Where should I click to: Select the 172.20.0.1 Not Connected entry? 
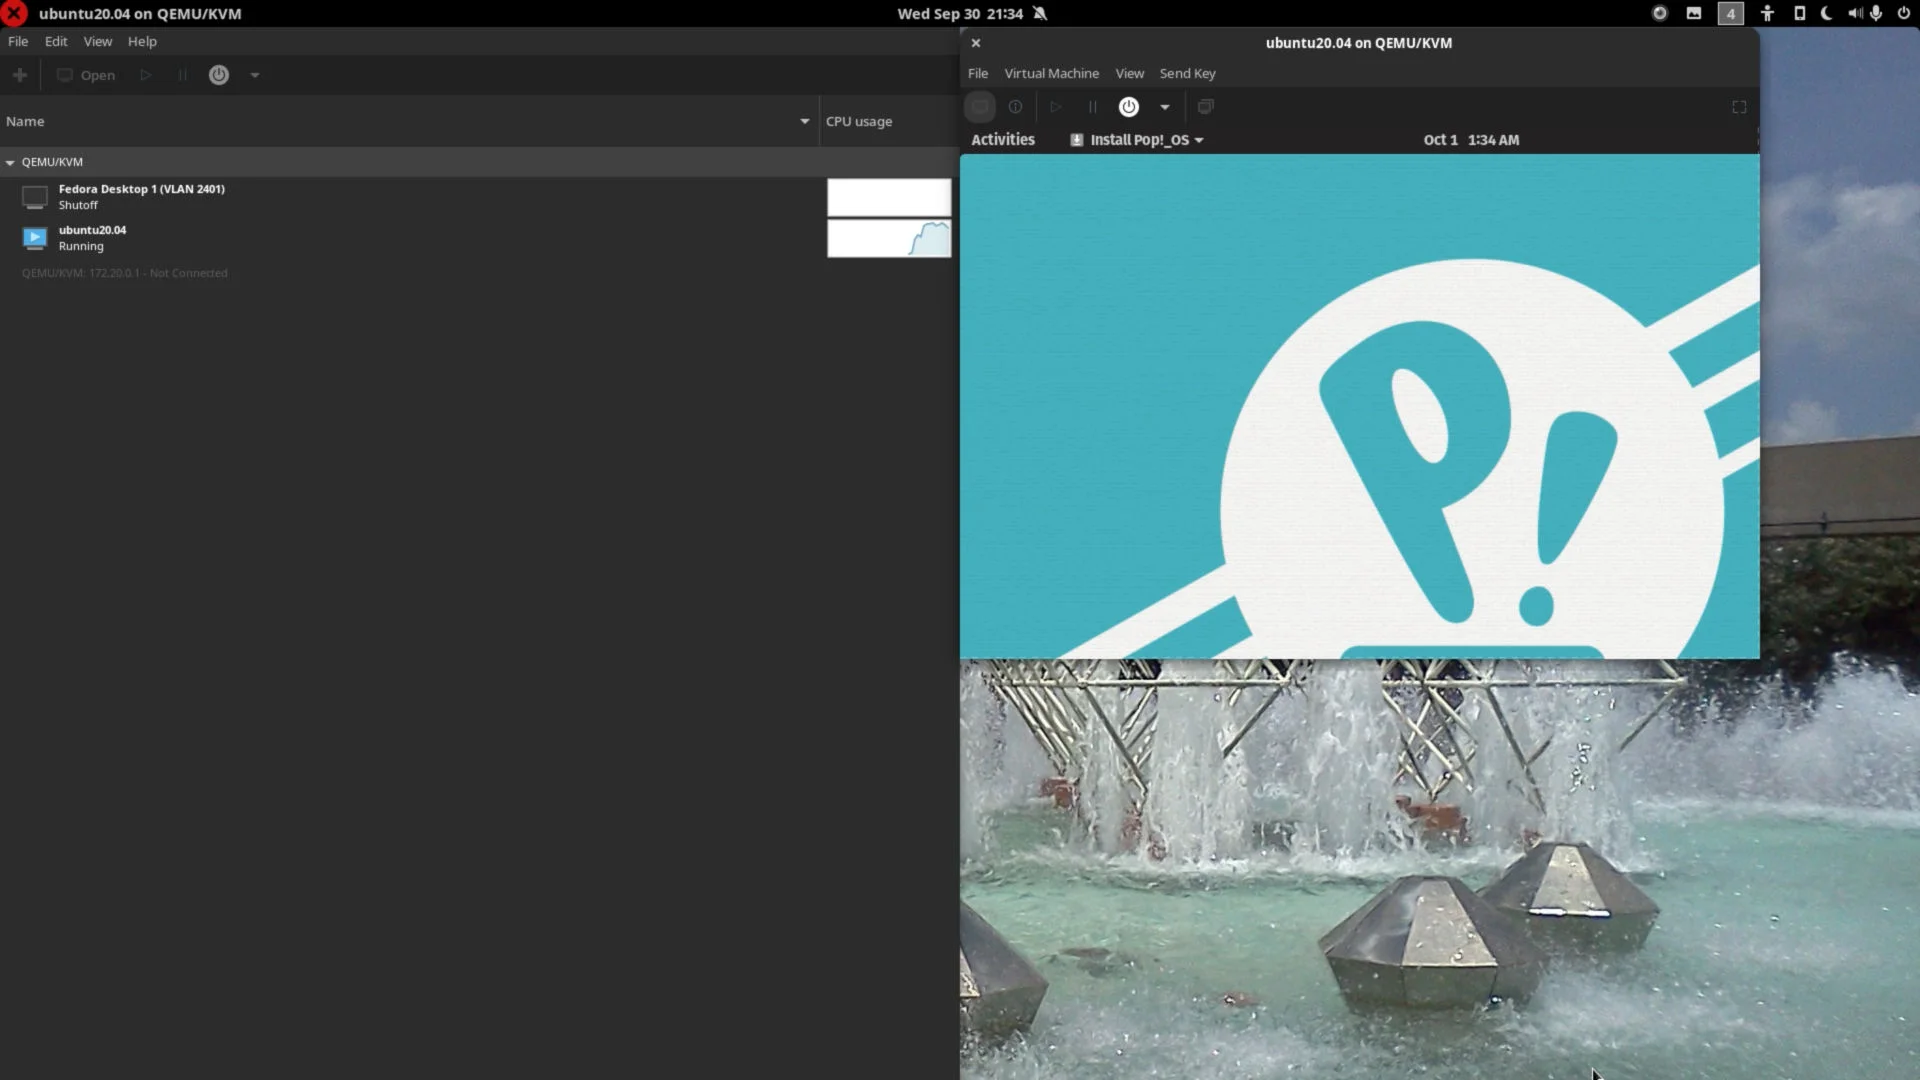coord(125,273)
